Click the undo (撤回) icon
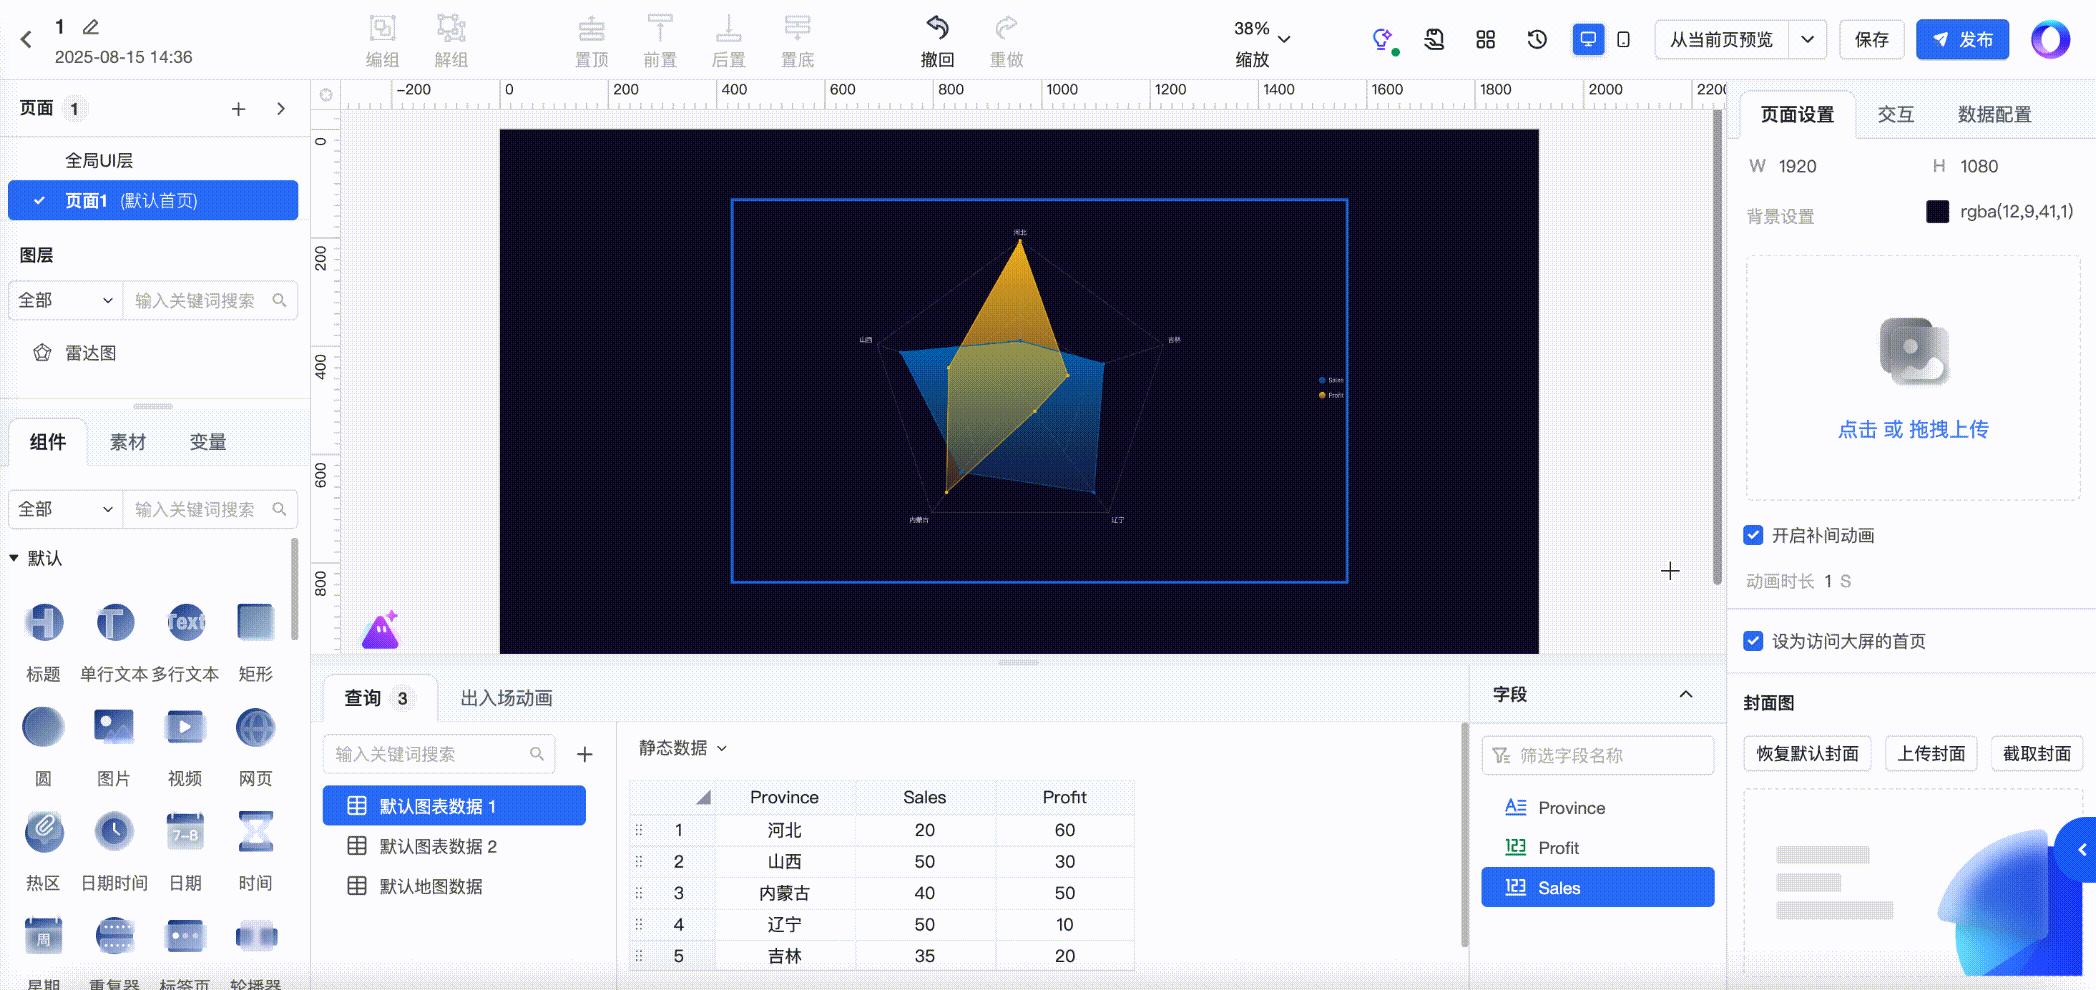The height and width of the screenshot is (990, 2096). (937, 29)
